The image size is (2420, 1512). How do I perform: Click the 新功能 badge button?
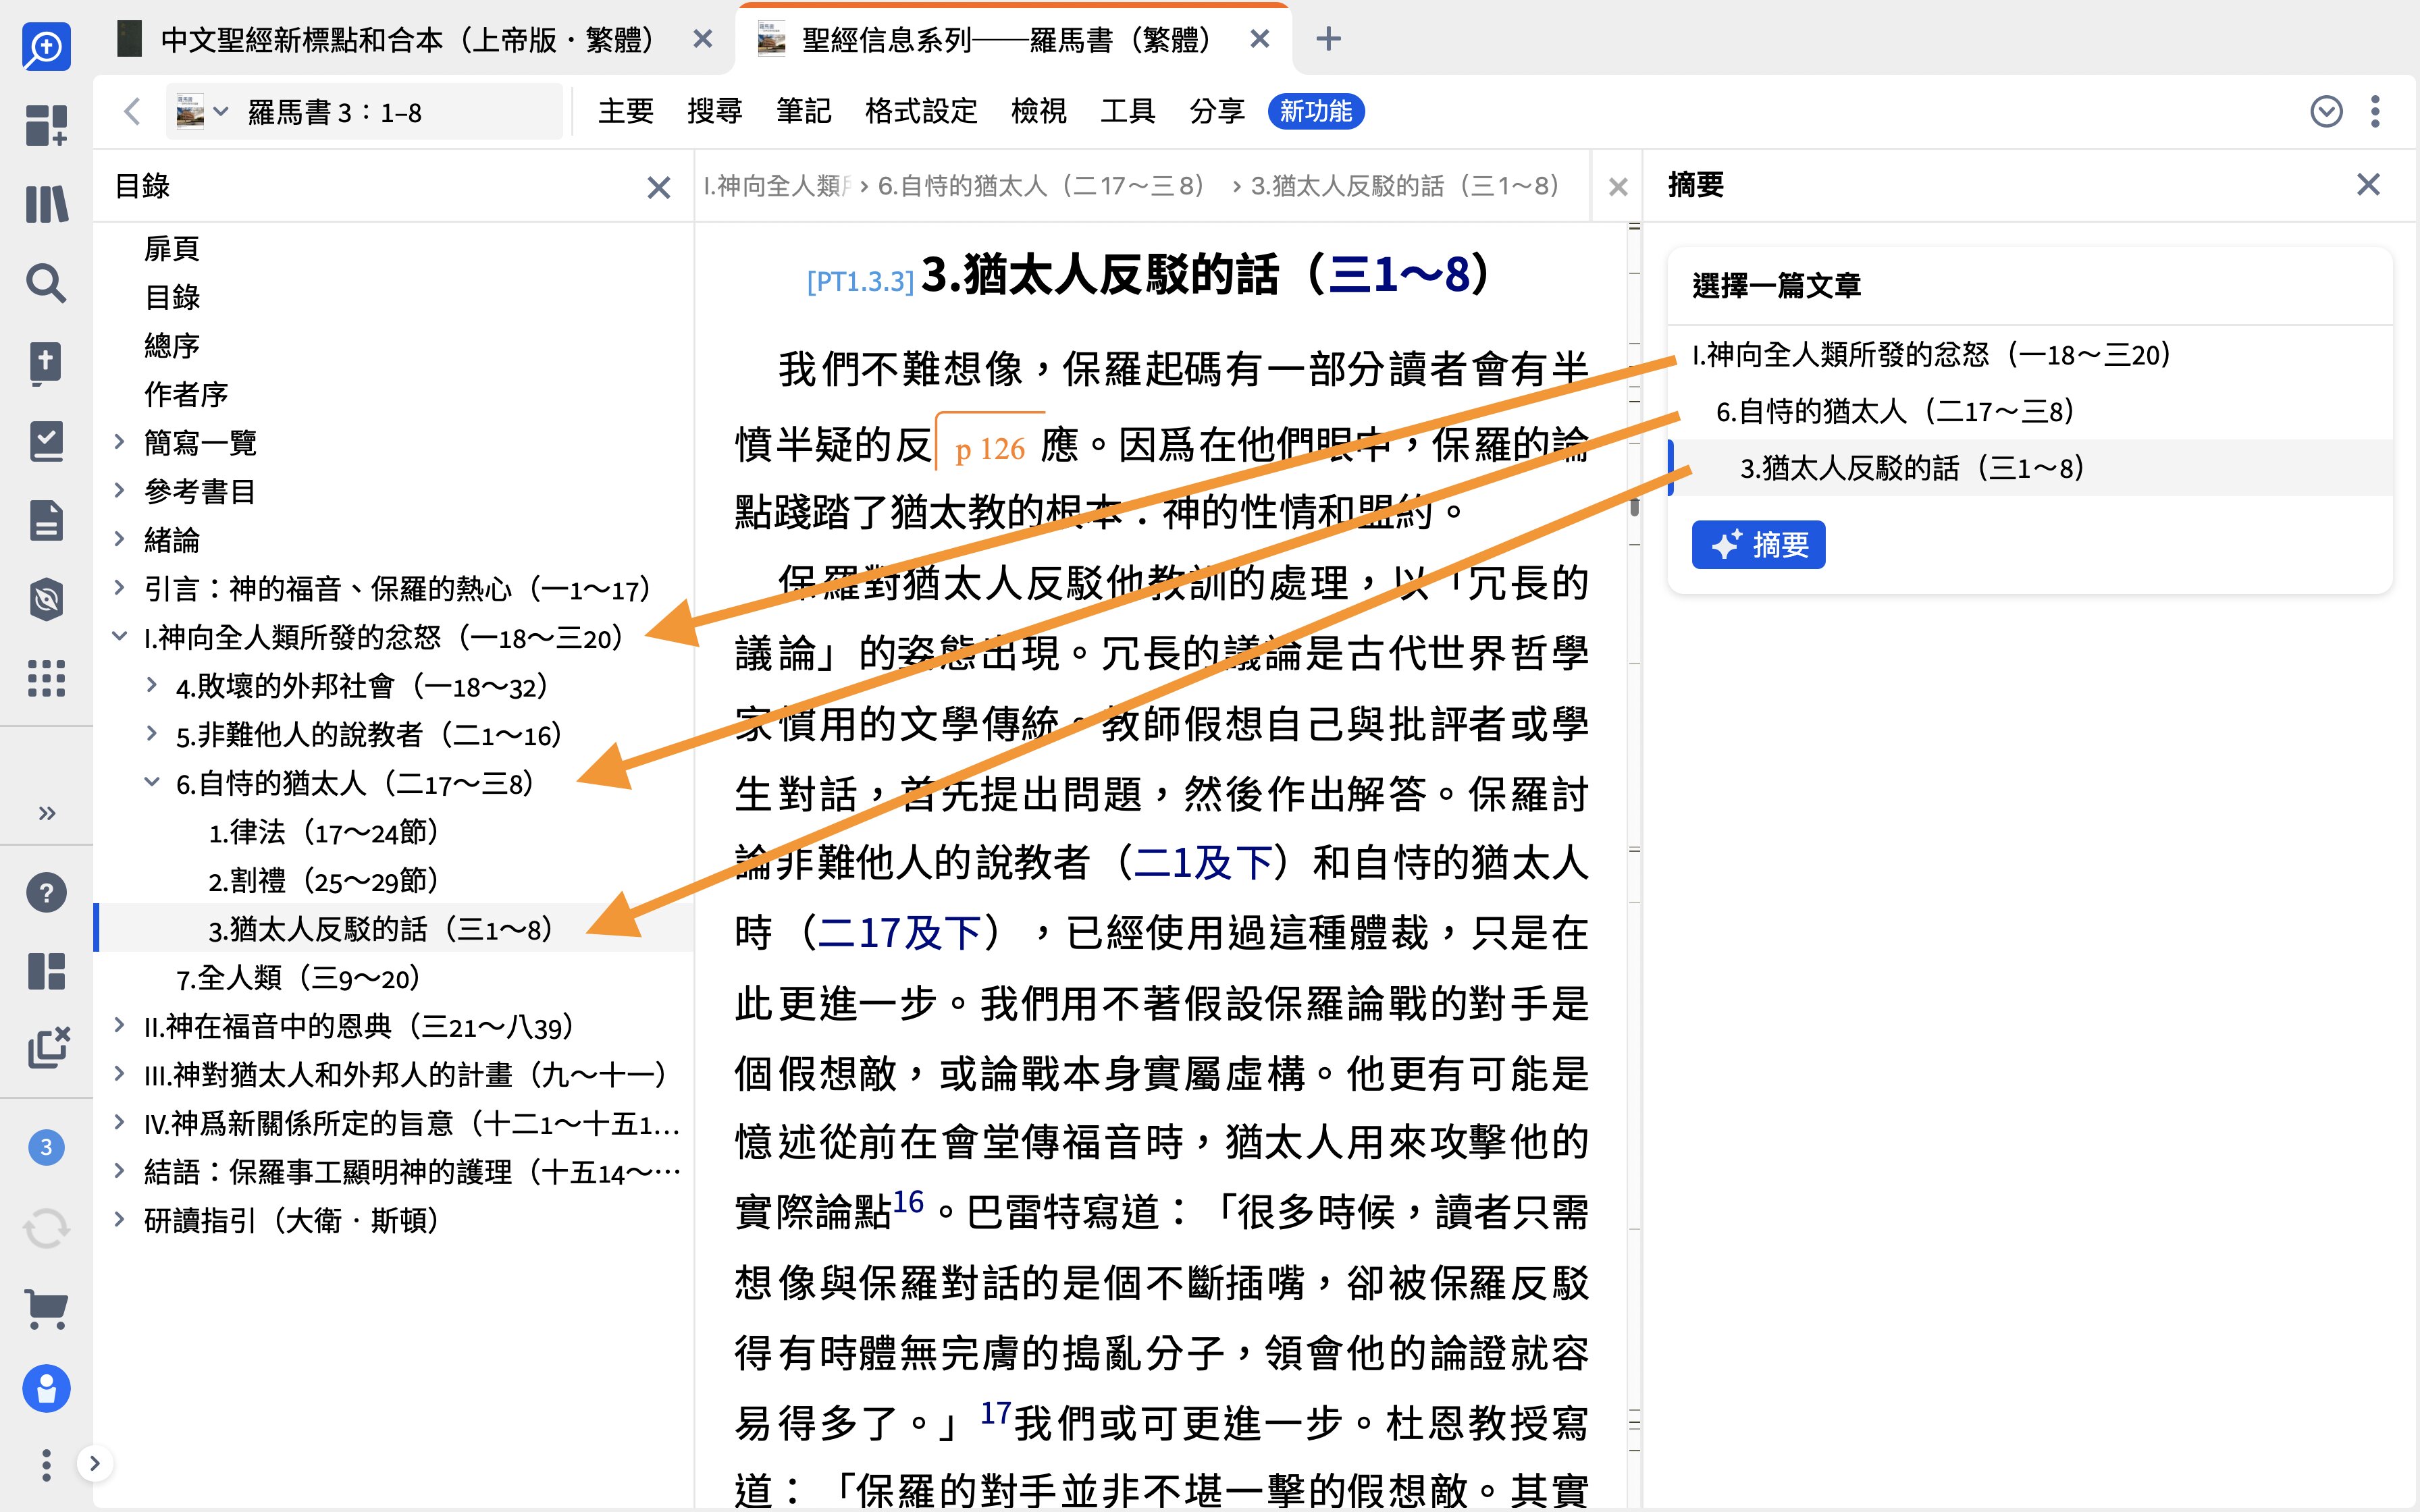(x=1316, y=111)
